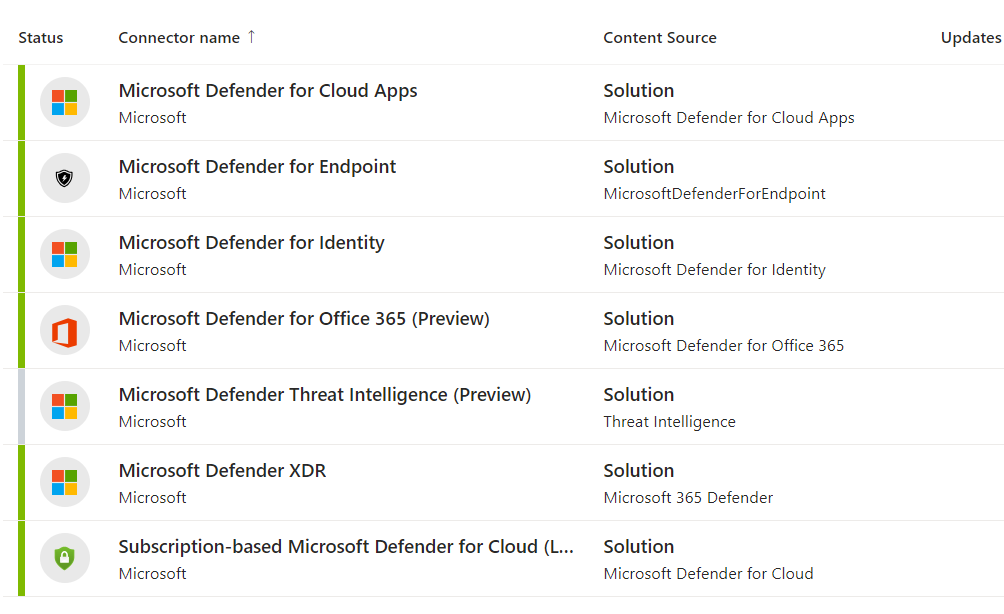Screen dimensions: 1004x614
Task: Sort by the Updates column header
Action: [971, 38]
